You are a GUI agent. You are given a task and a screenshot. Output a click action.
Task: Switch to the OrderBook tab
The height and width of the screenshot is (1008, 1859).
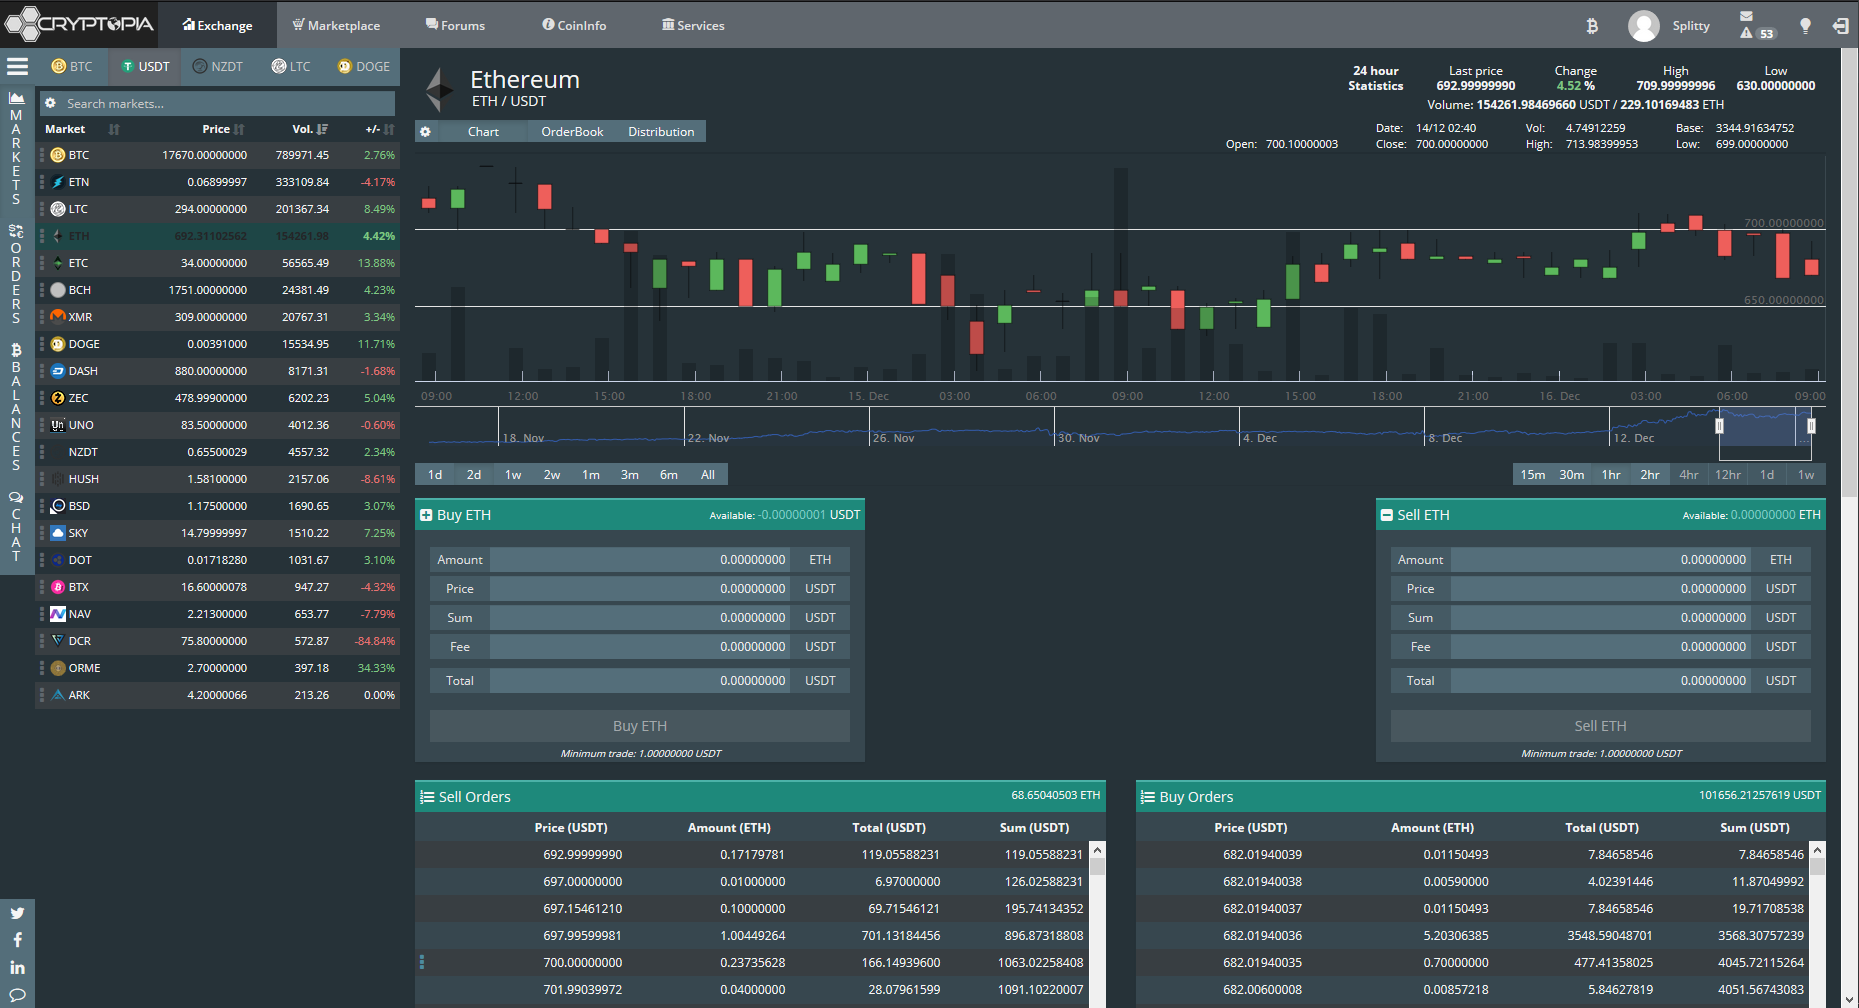pos(572,131)
